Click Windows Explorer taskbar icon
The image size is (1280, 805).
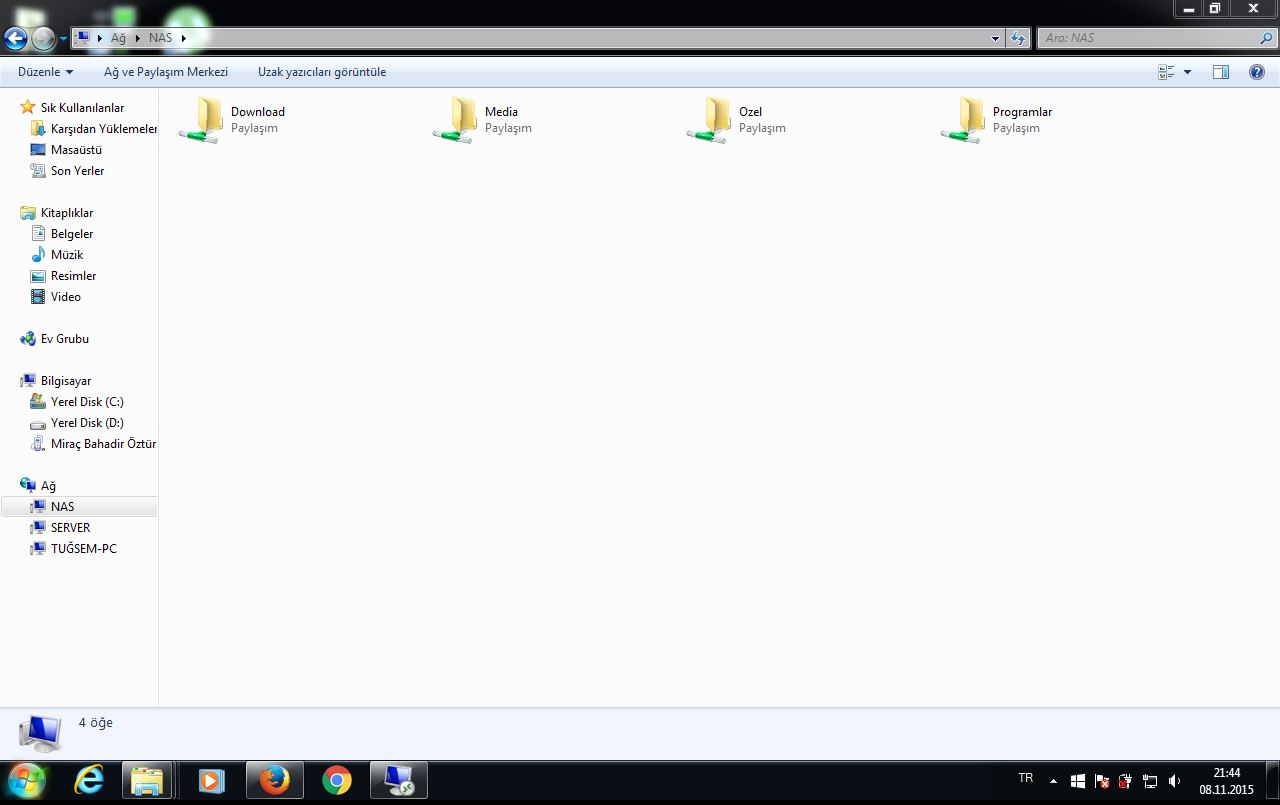click(x=147, y=780)
